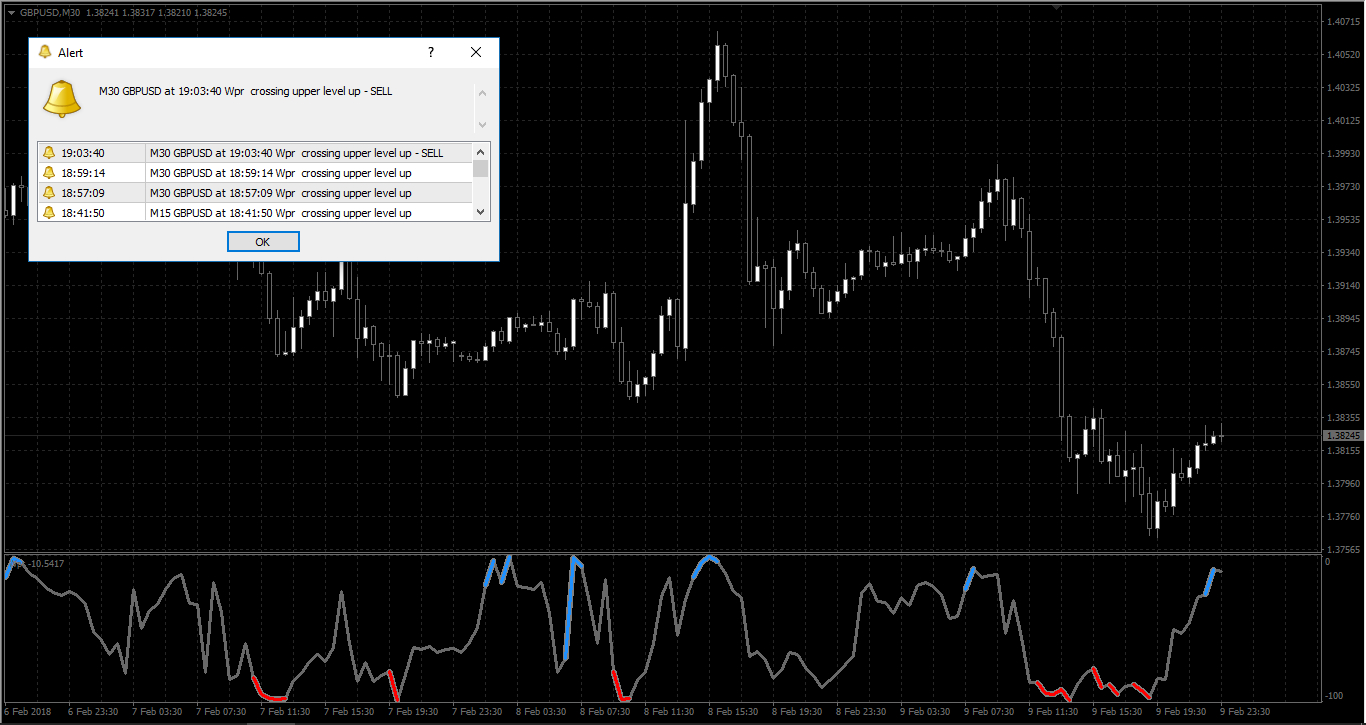Click the question mark help button in Alert dialog
The image size is (1366, 725).
pos(431,52)
